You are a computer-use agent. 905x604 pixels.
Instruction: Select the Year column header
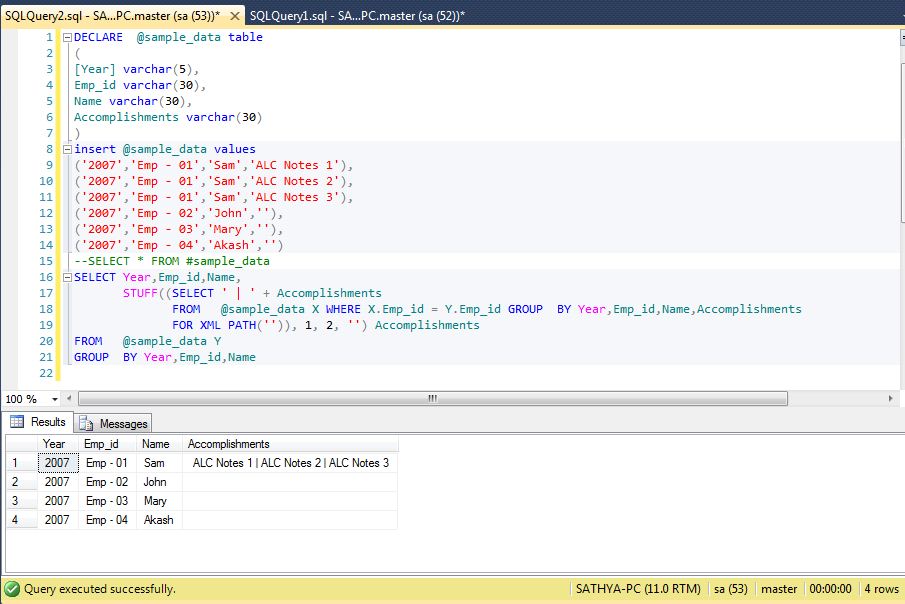coord(58,443)
